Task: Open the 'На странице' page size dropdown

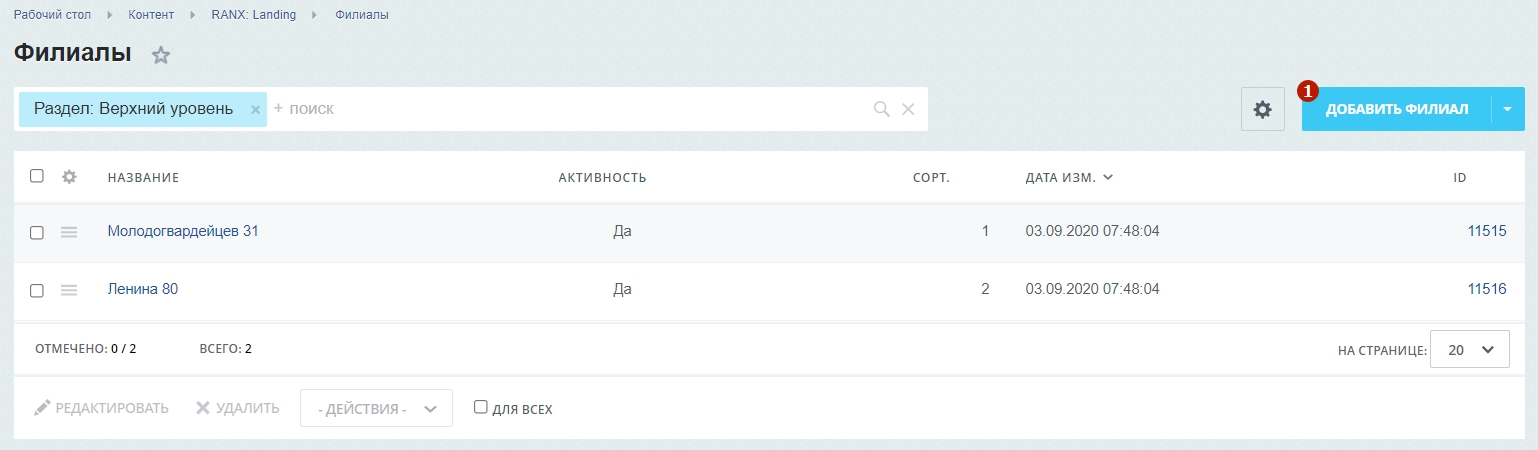Action: point(1470,350)
